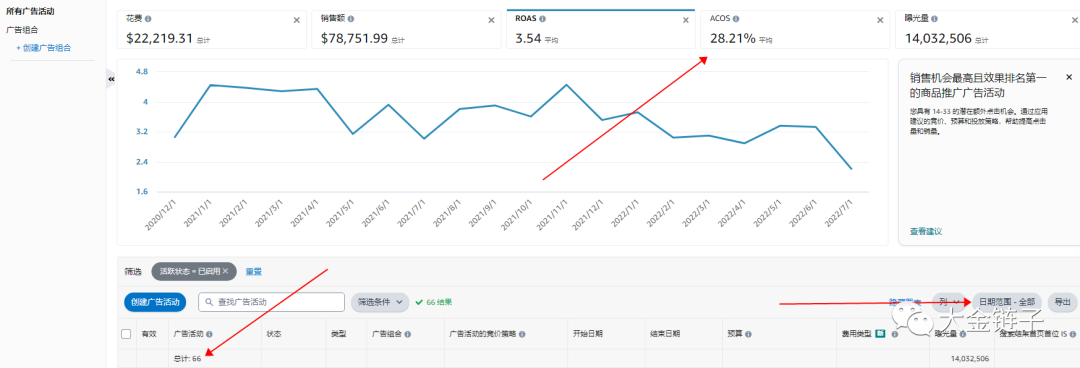Screen dimensions: 1080x368
Task: Click the info icon next to ROAS
Action: pyautogui.click(x=543, y=19)
